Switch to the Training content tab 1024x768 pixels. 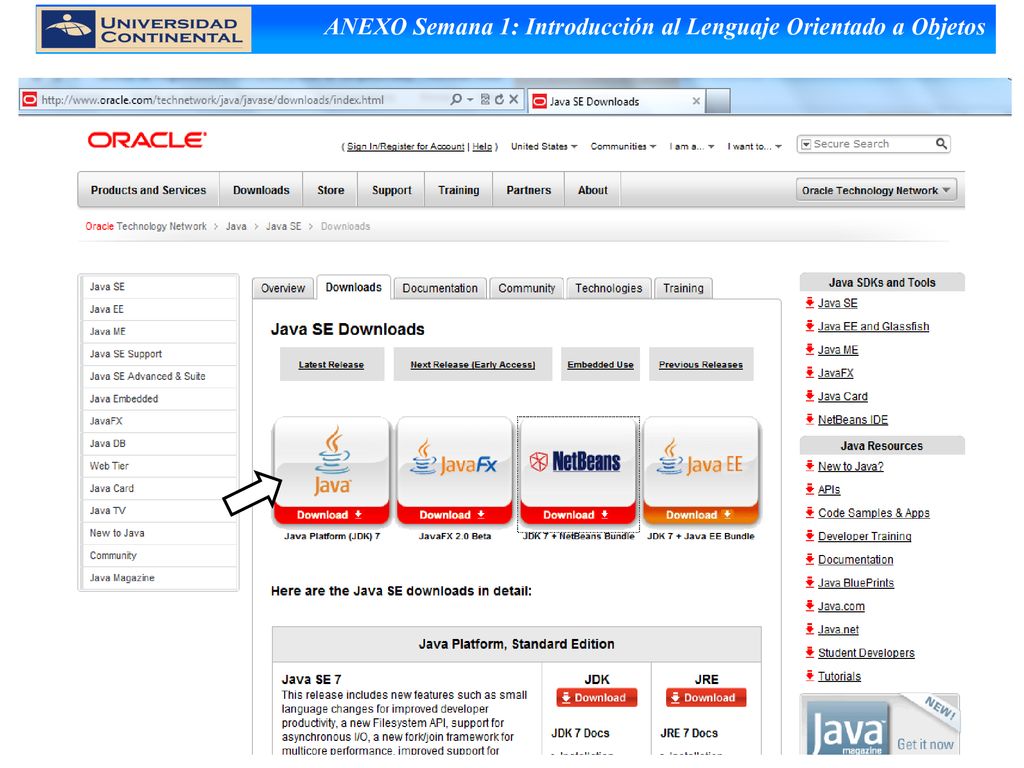pyautogui.click(x=683, y=288)
